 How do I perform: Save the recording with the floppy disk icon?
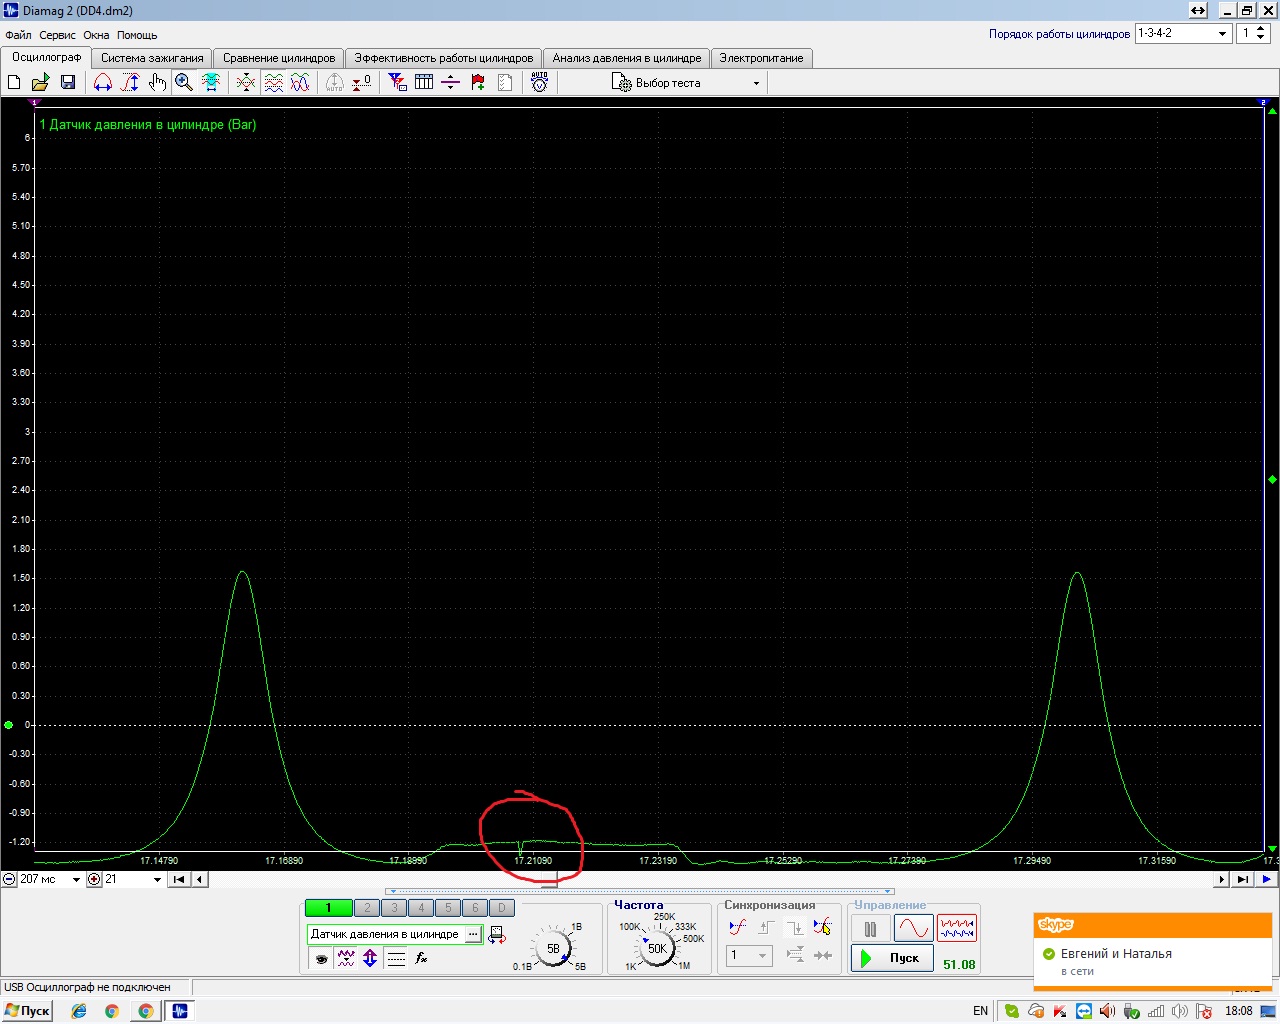pyautogui.click(x=68, y=83)
